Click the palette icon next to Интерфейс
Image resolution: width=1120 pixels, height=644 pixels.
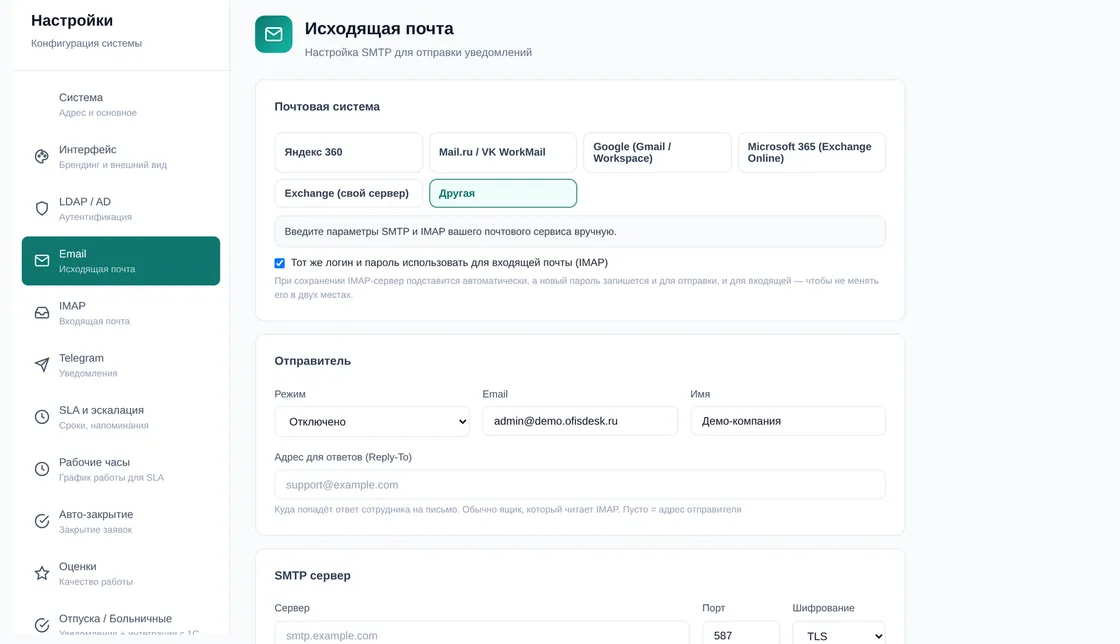coord(41,156)
